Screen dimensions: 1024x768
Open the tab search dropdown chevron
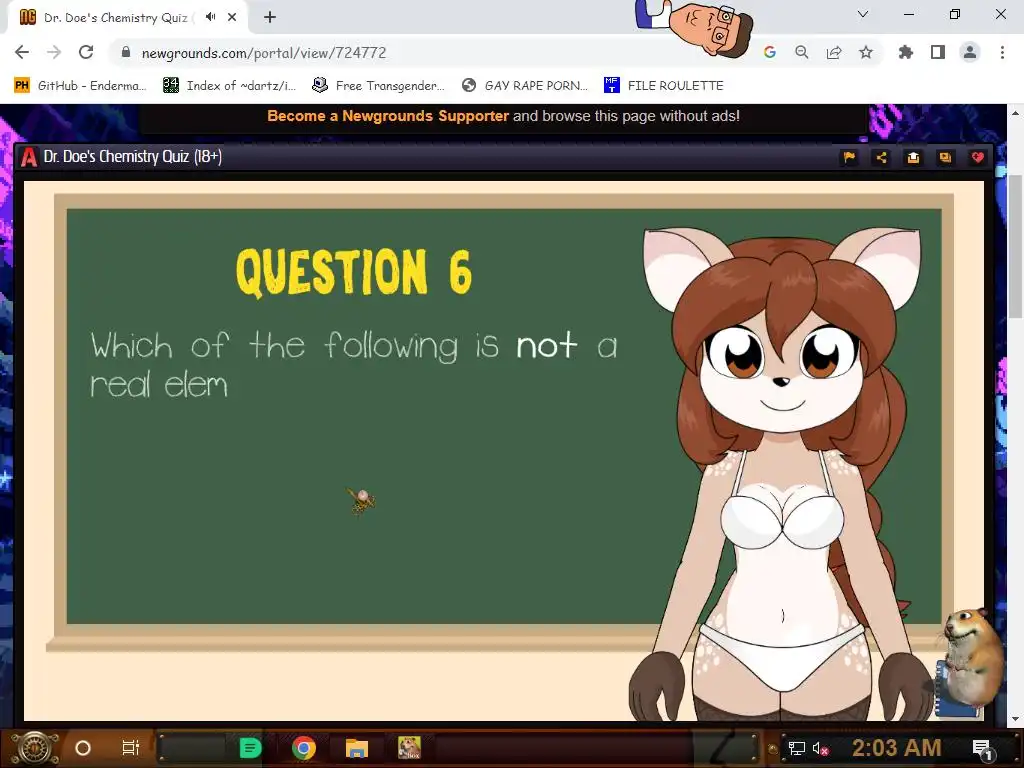[x=863, y=14]
